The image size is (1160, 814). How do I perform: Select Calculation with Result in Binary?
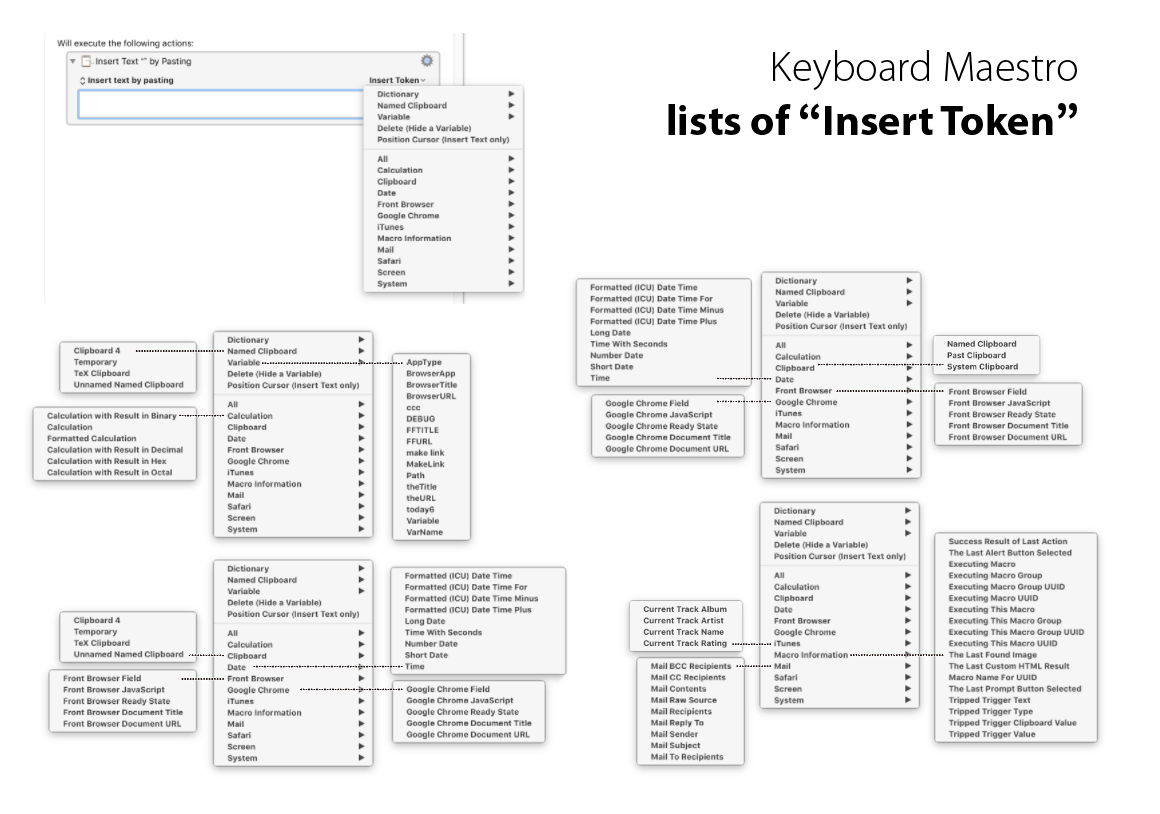(112, 416)
